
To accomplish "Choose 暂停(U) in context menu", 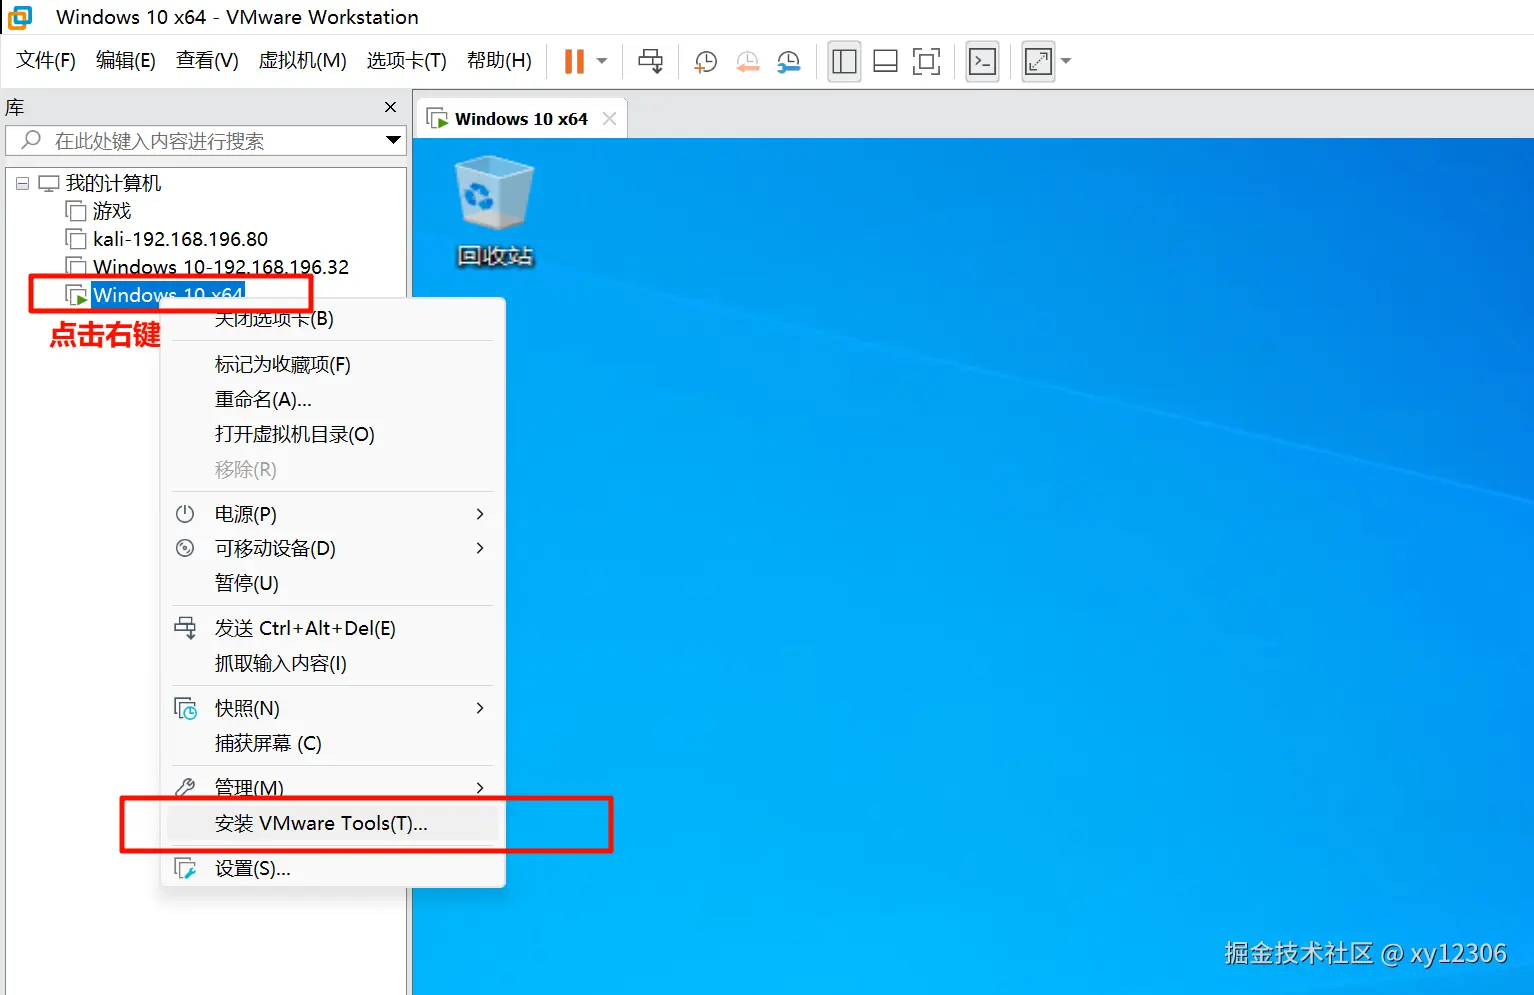I will click(333, 584).
